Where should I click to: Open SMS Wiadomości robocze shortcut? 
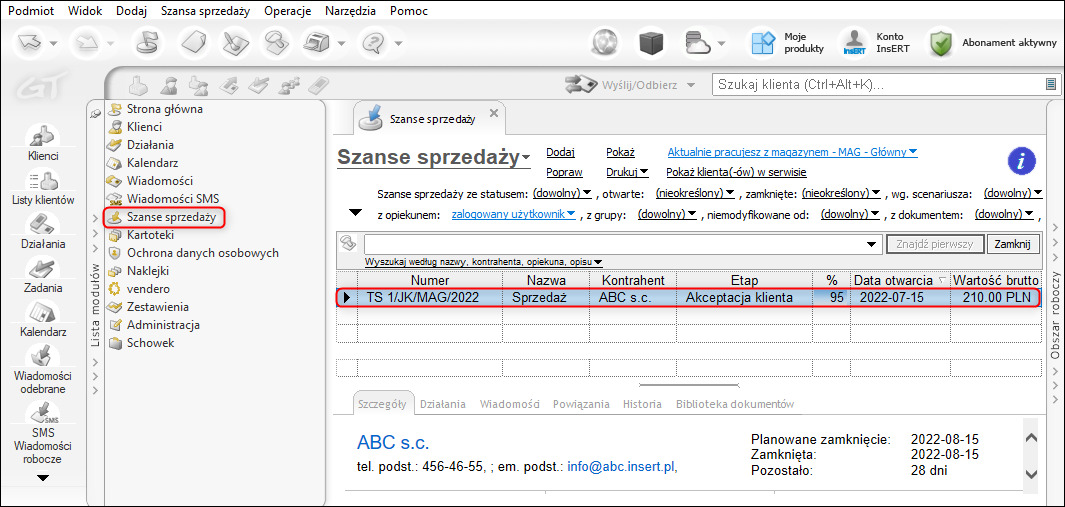coord(43,432)
